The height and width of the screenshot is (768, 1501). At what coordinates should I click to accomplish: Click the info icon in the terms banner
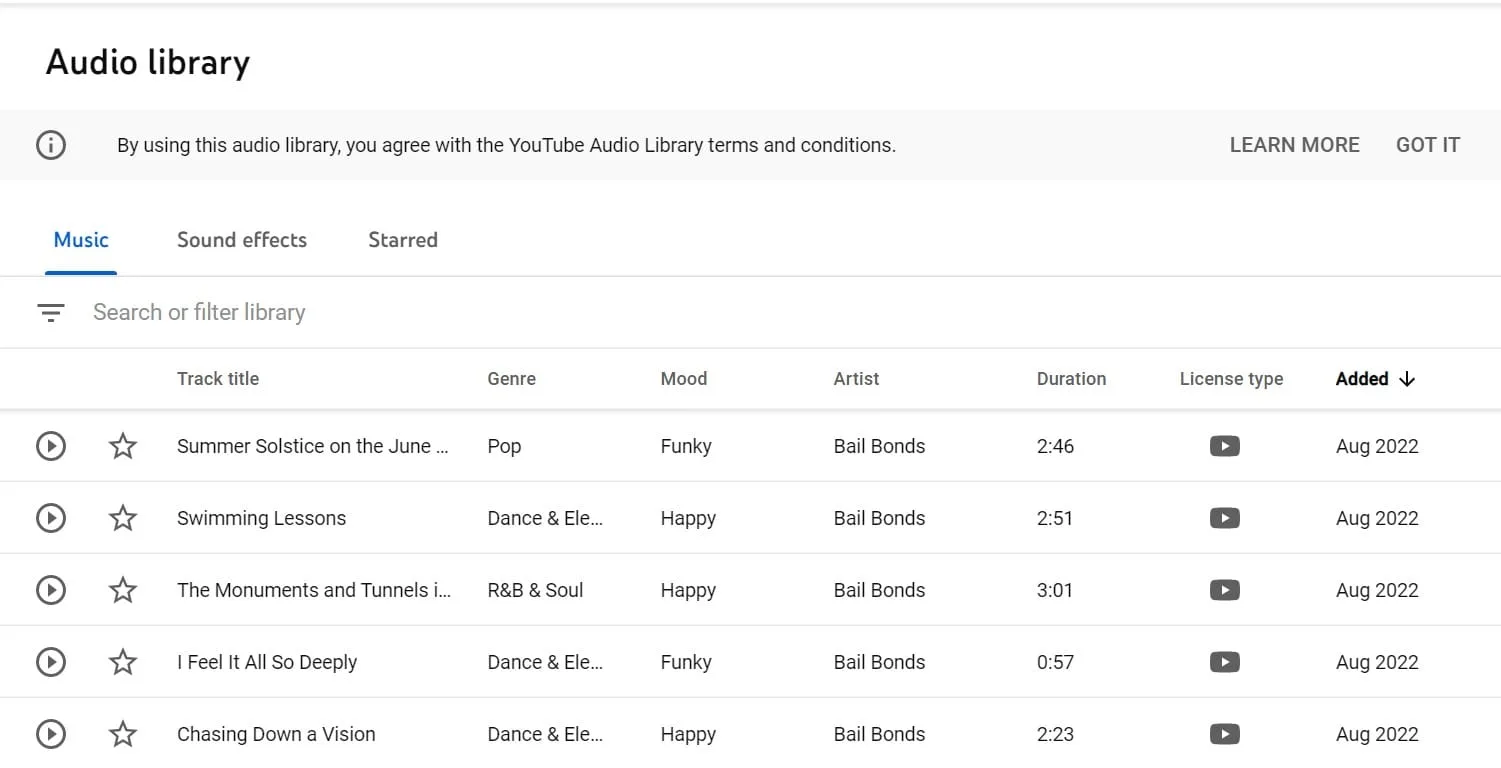[51, 145]
